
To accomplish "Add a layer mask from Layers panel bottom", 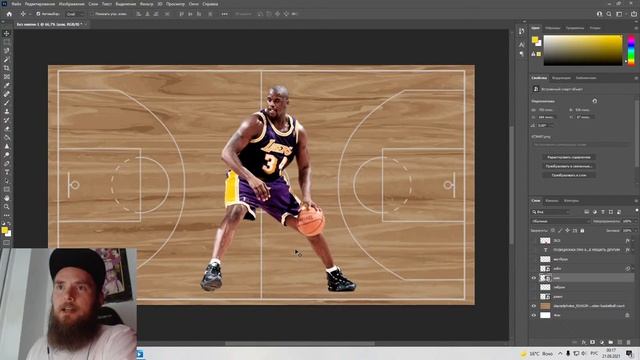I will coord(593,342).
